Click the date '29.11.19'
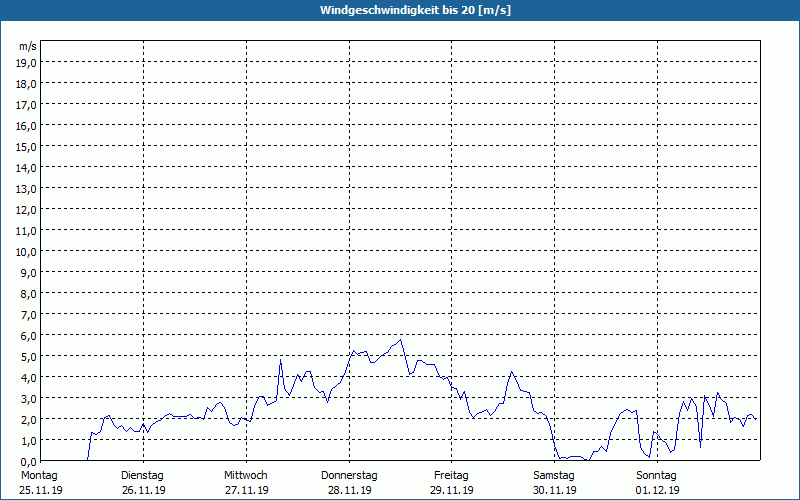The image size is (800, 500). coord(452,490)
